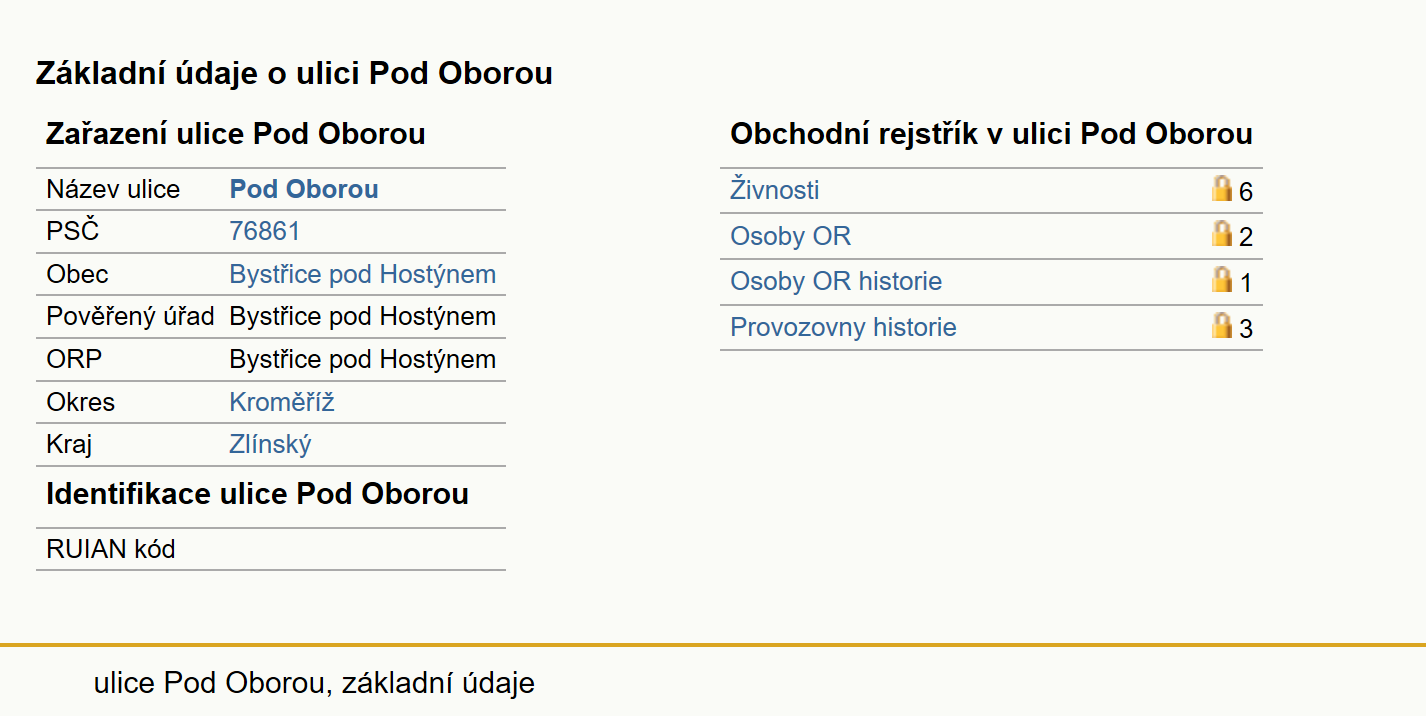Click lock icon in Osoby OR historie row

(x=1221, y=279)
